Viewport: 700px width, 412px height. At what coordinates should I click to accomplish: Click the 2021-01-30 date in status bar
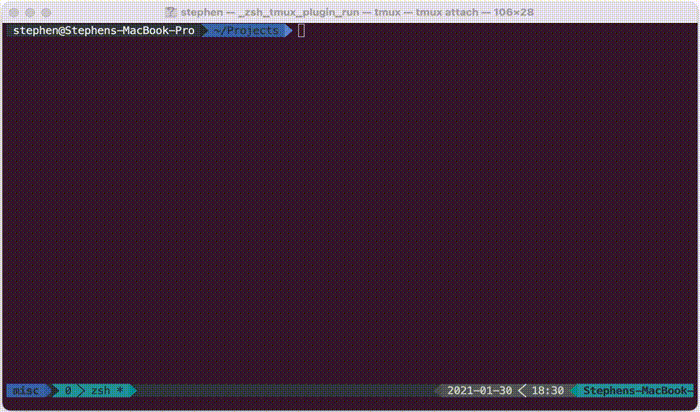[x=479, y=391]
